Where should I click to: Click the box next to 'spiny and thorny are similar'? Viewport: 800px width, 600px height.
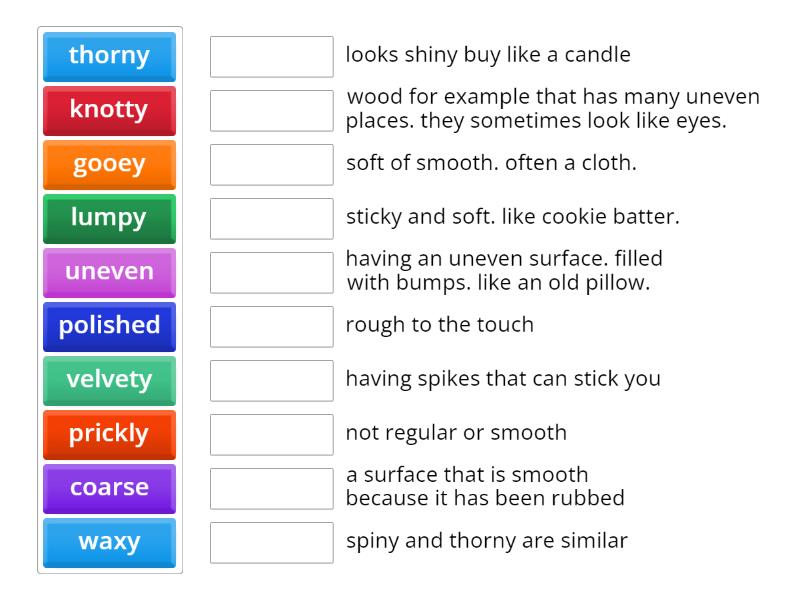tap(272, 542)
